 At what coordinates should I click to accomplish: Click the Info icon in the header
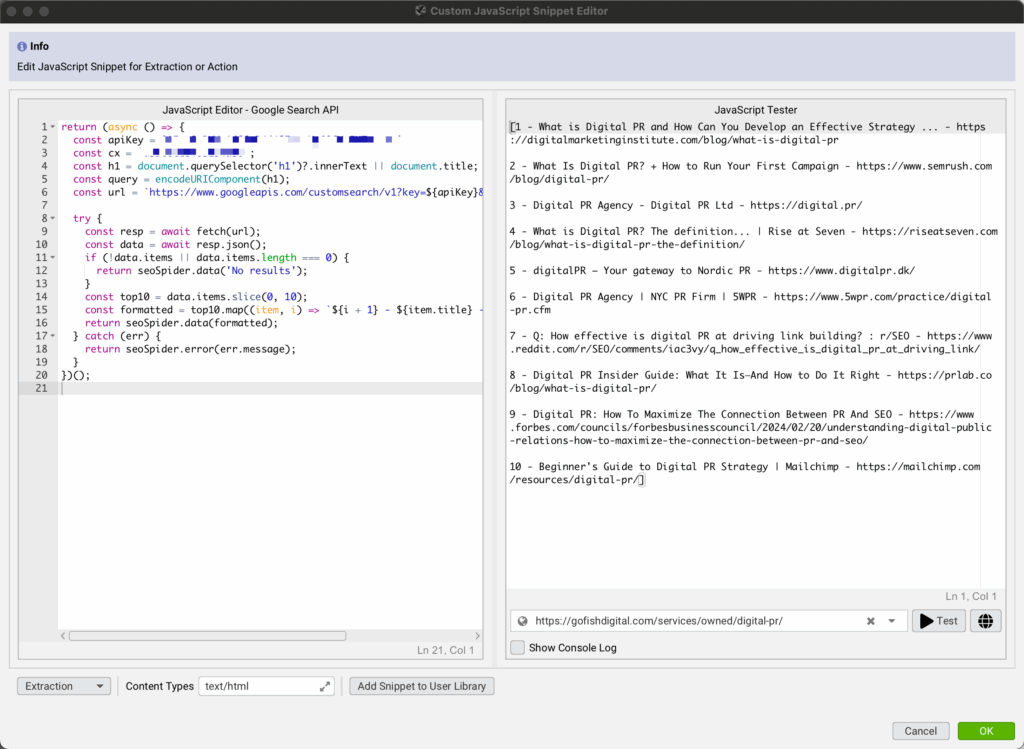pyautogui.click(x=20, y=46)
